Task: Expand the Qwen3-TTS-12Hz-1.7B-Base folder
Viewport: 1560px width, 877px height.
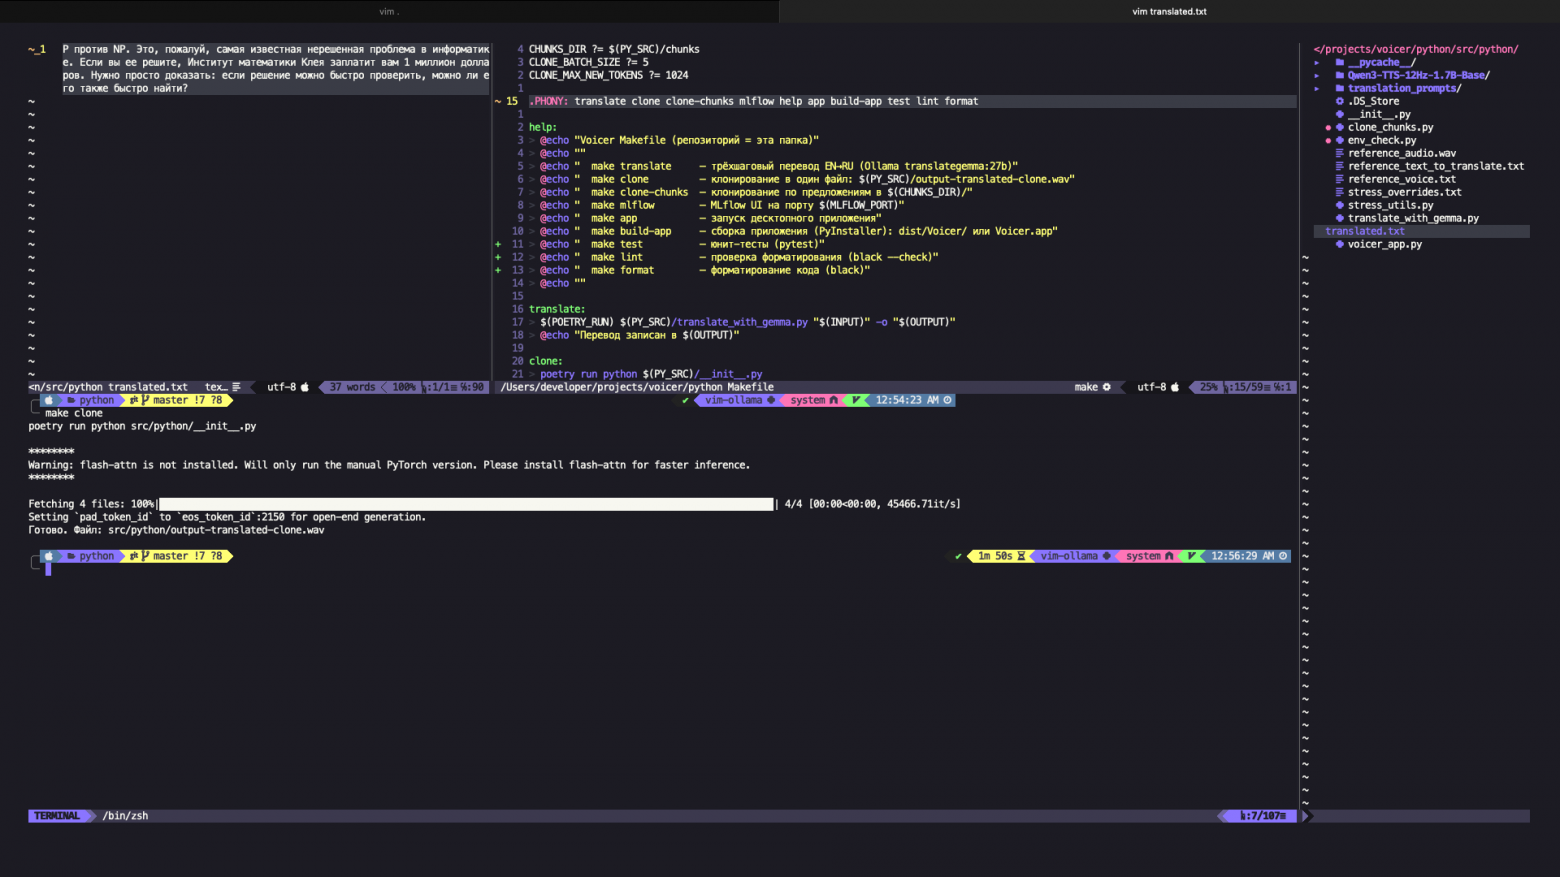Action: (x=1317, y=75)
